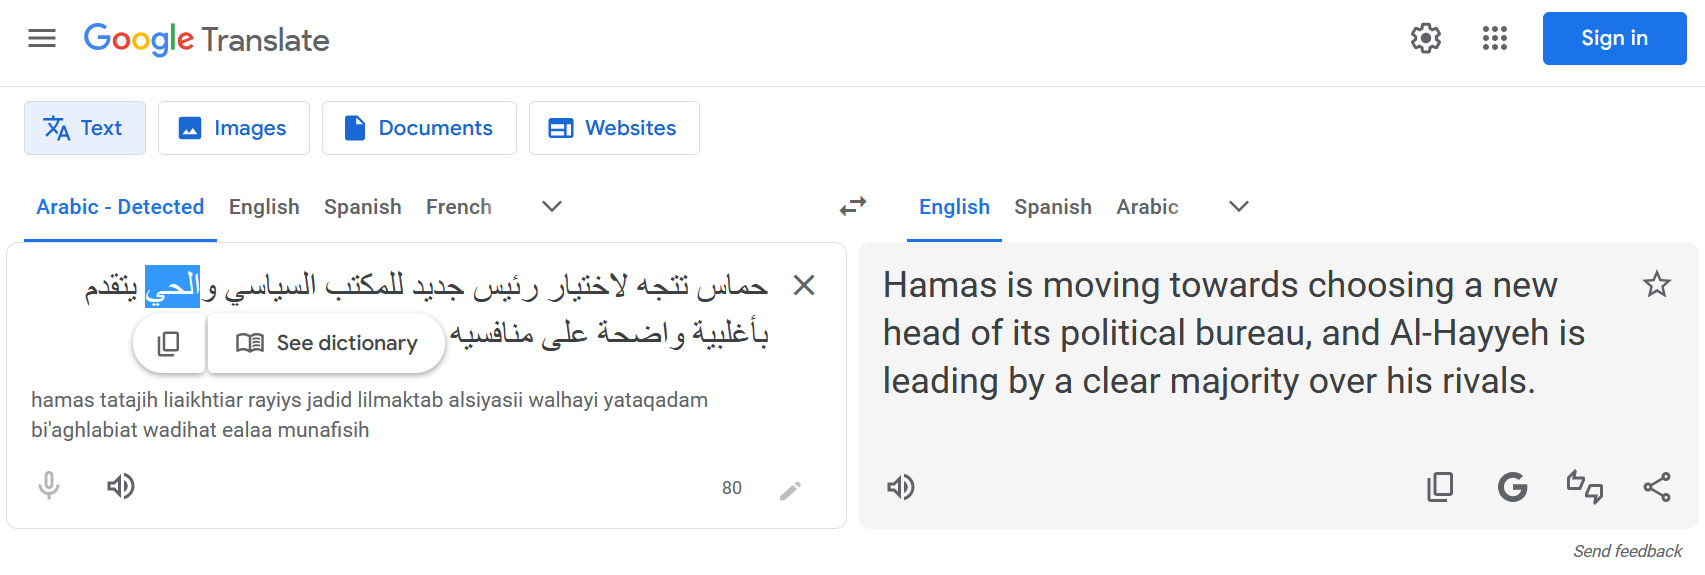Select Spanish as the target language
The image size is (1705, 575).
point(1052,207)
